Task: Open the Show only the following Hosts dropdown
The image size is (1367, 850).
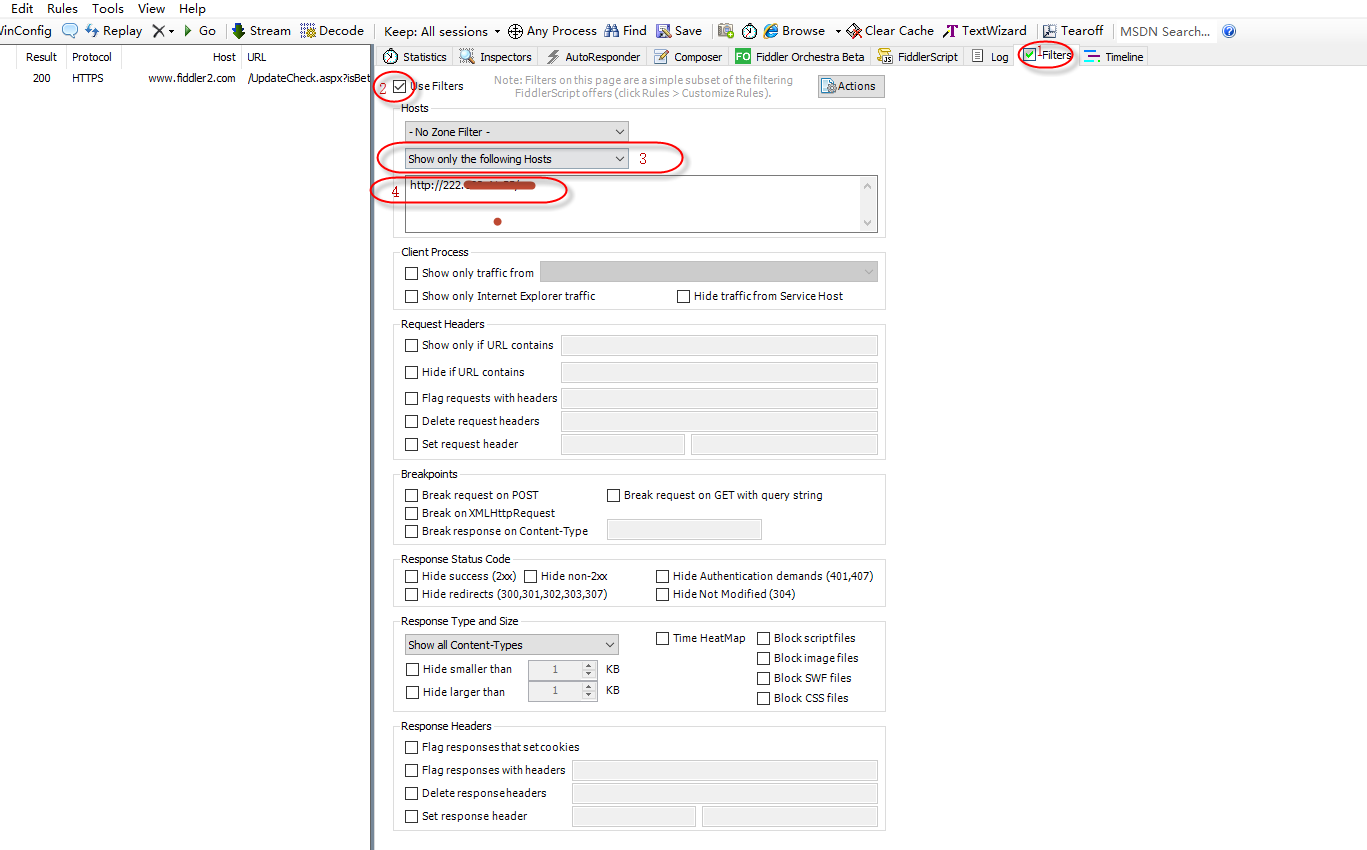Action: [517, 159]
